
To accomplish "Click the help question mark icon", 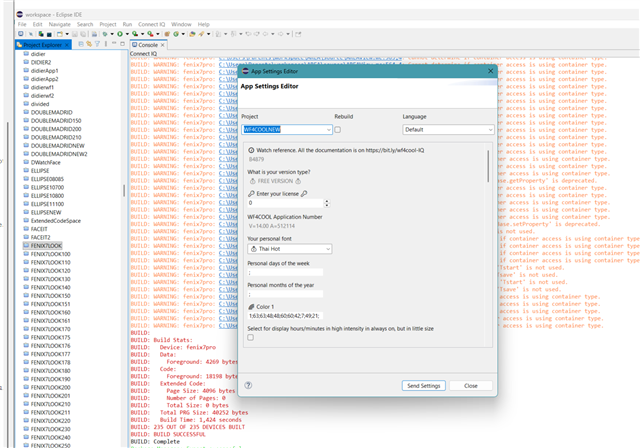I will 248,385.
